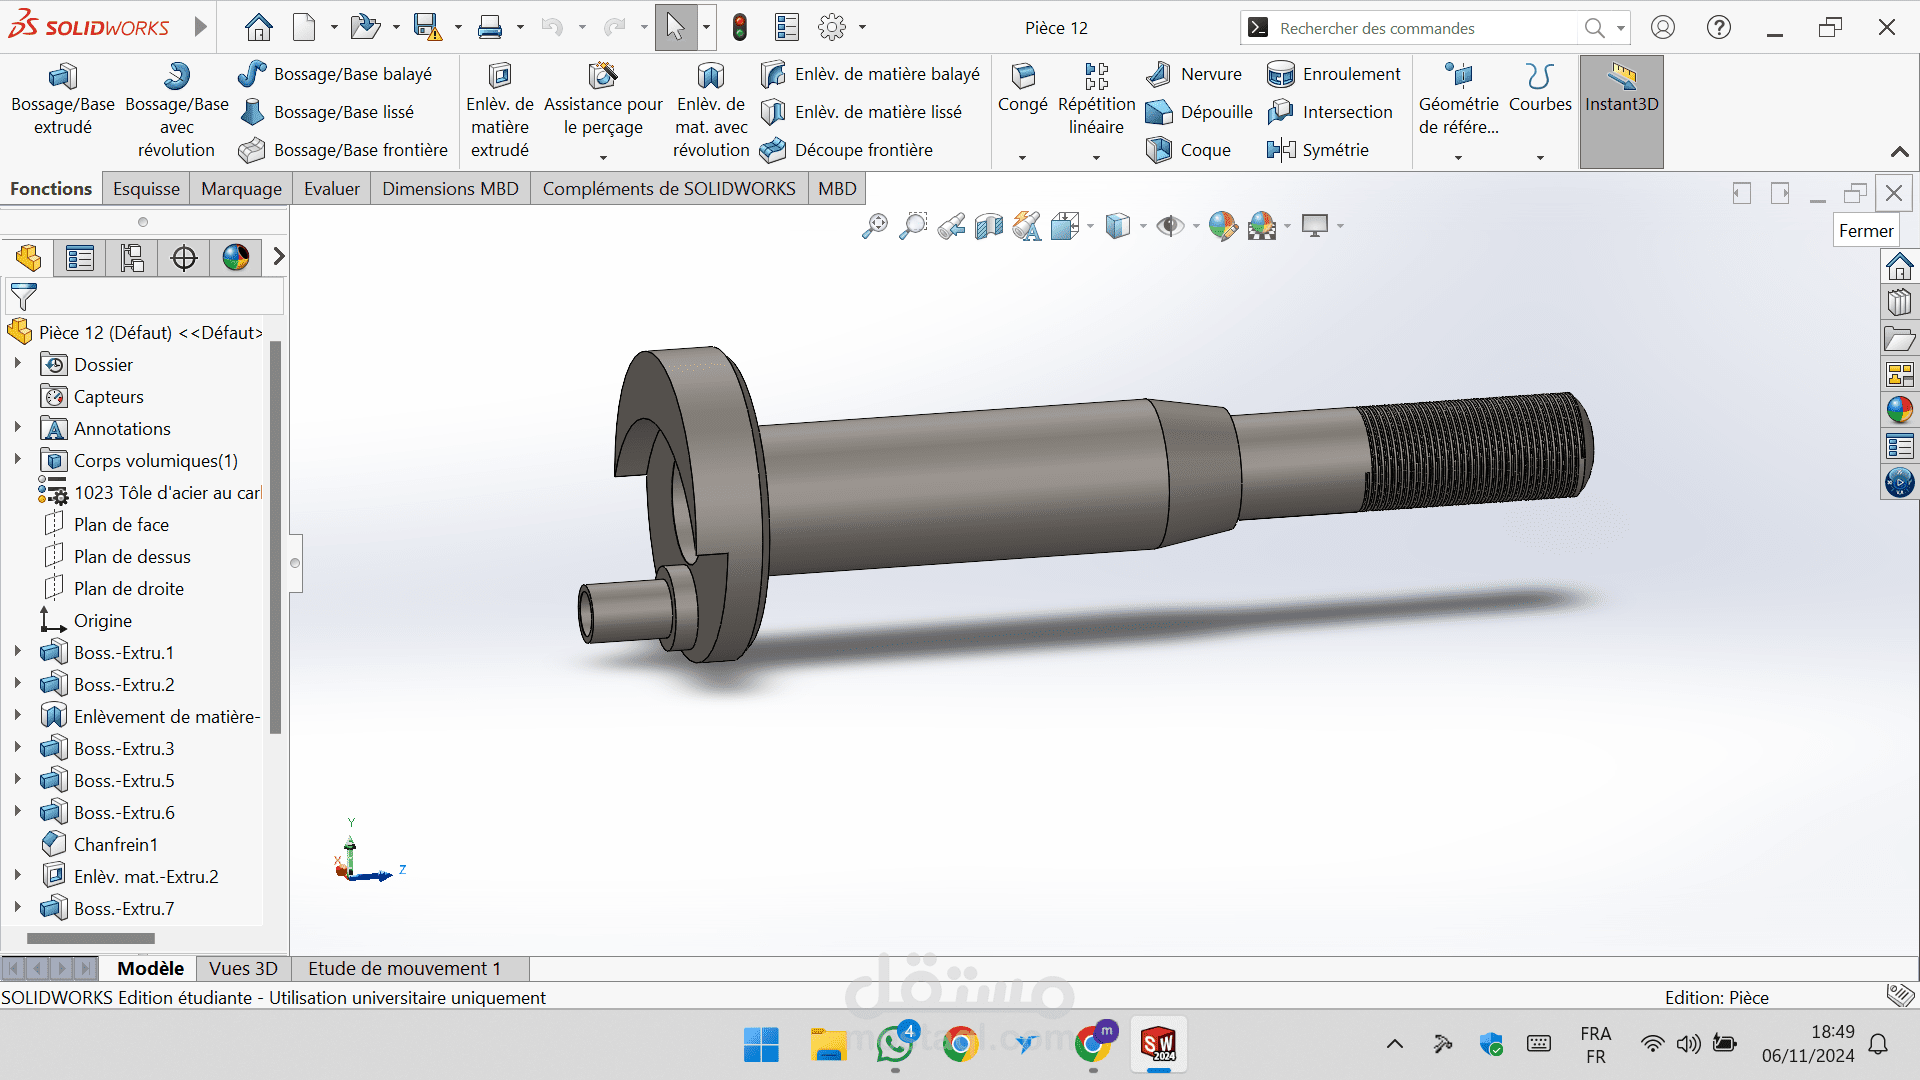The height and width of the screenshot is (1080, 1920).
Task: Open the Vues 3D bottom tab
Action: click(x=243, y=968)
